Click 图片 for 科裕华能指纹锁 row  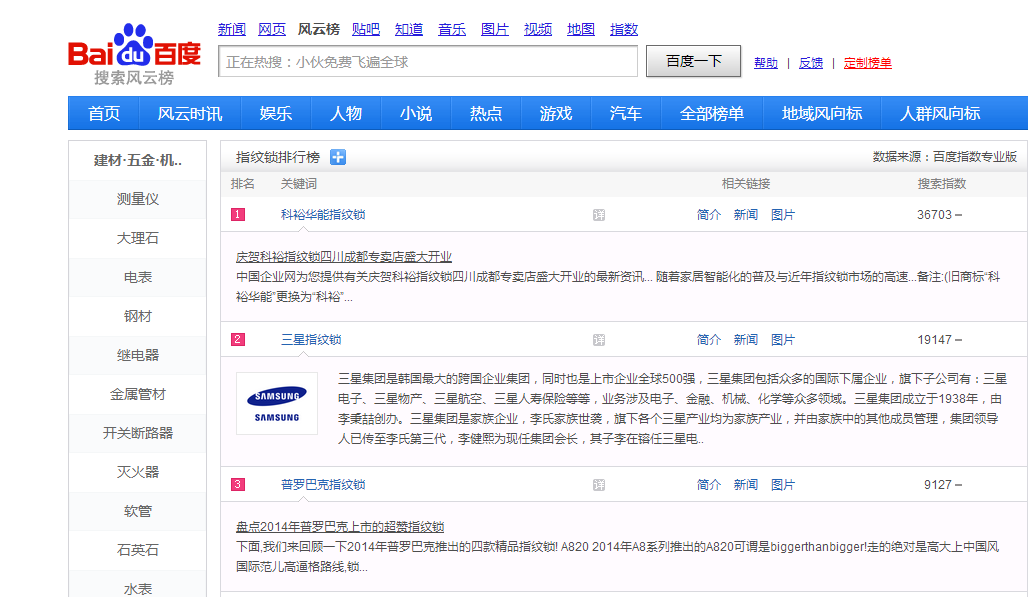[783, 215]
